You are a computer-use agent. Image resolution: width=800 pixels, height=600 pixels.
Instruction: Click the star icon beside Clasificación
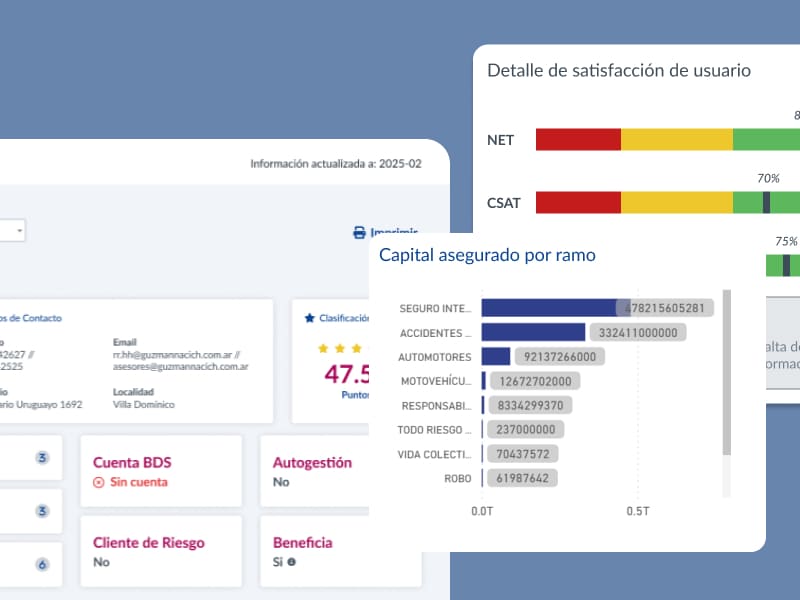pyautogui.click(x=310, y=318)
